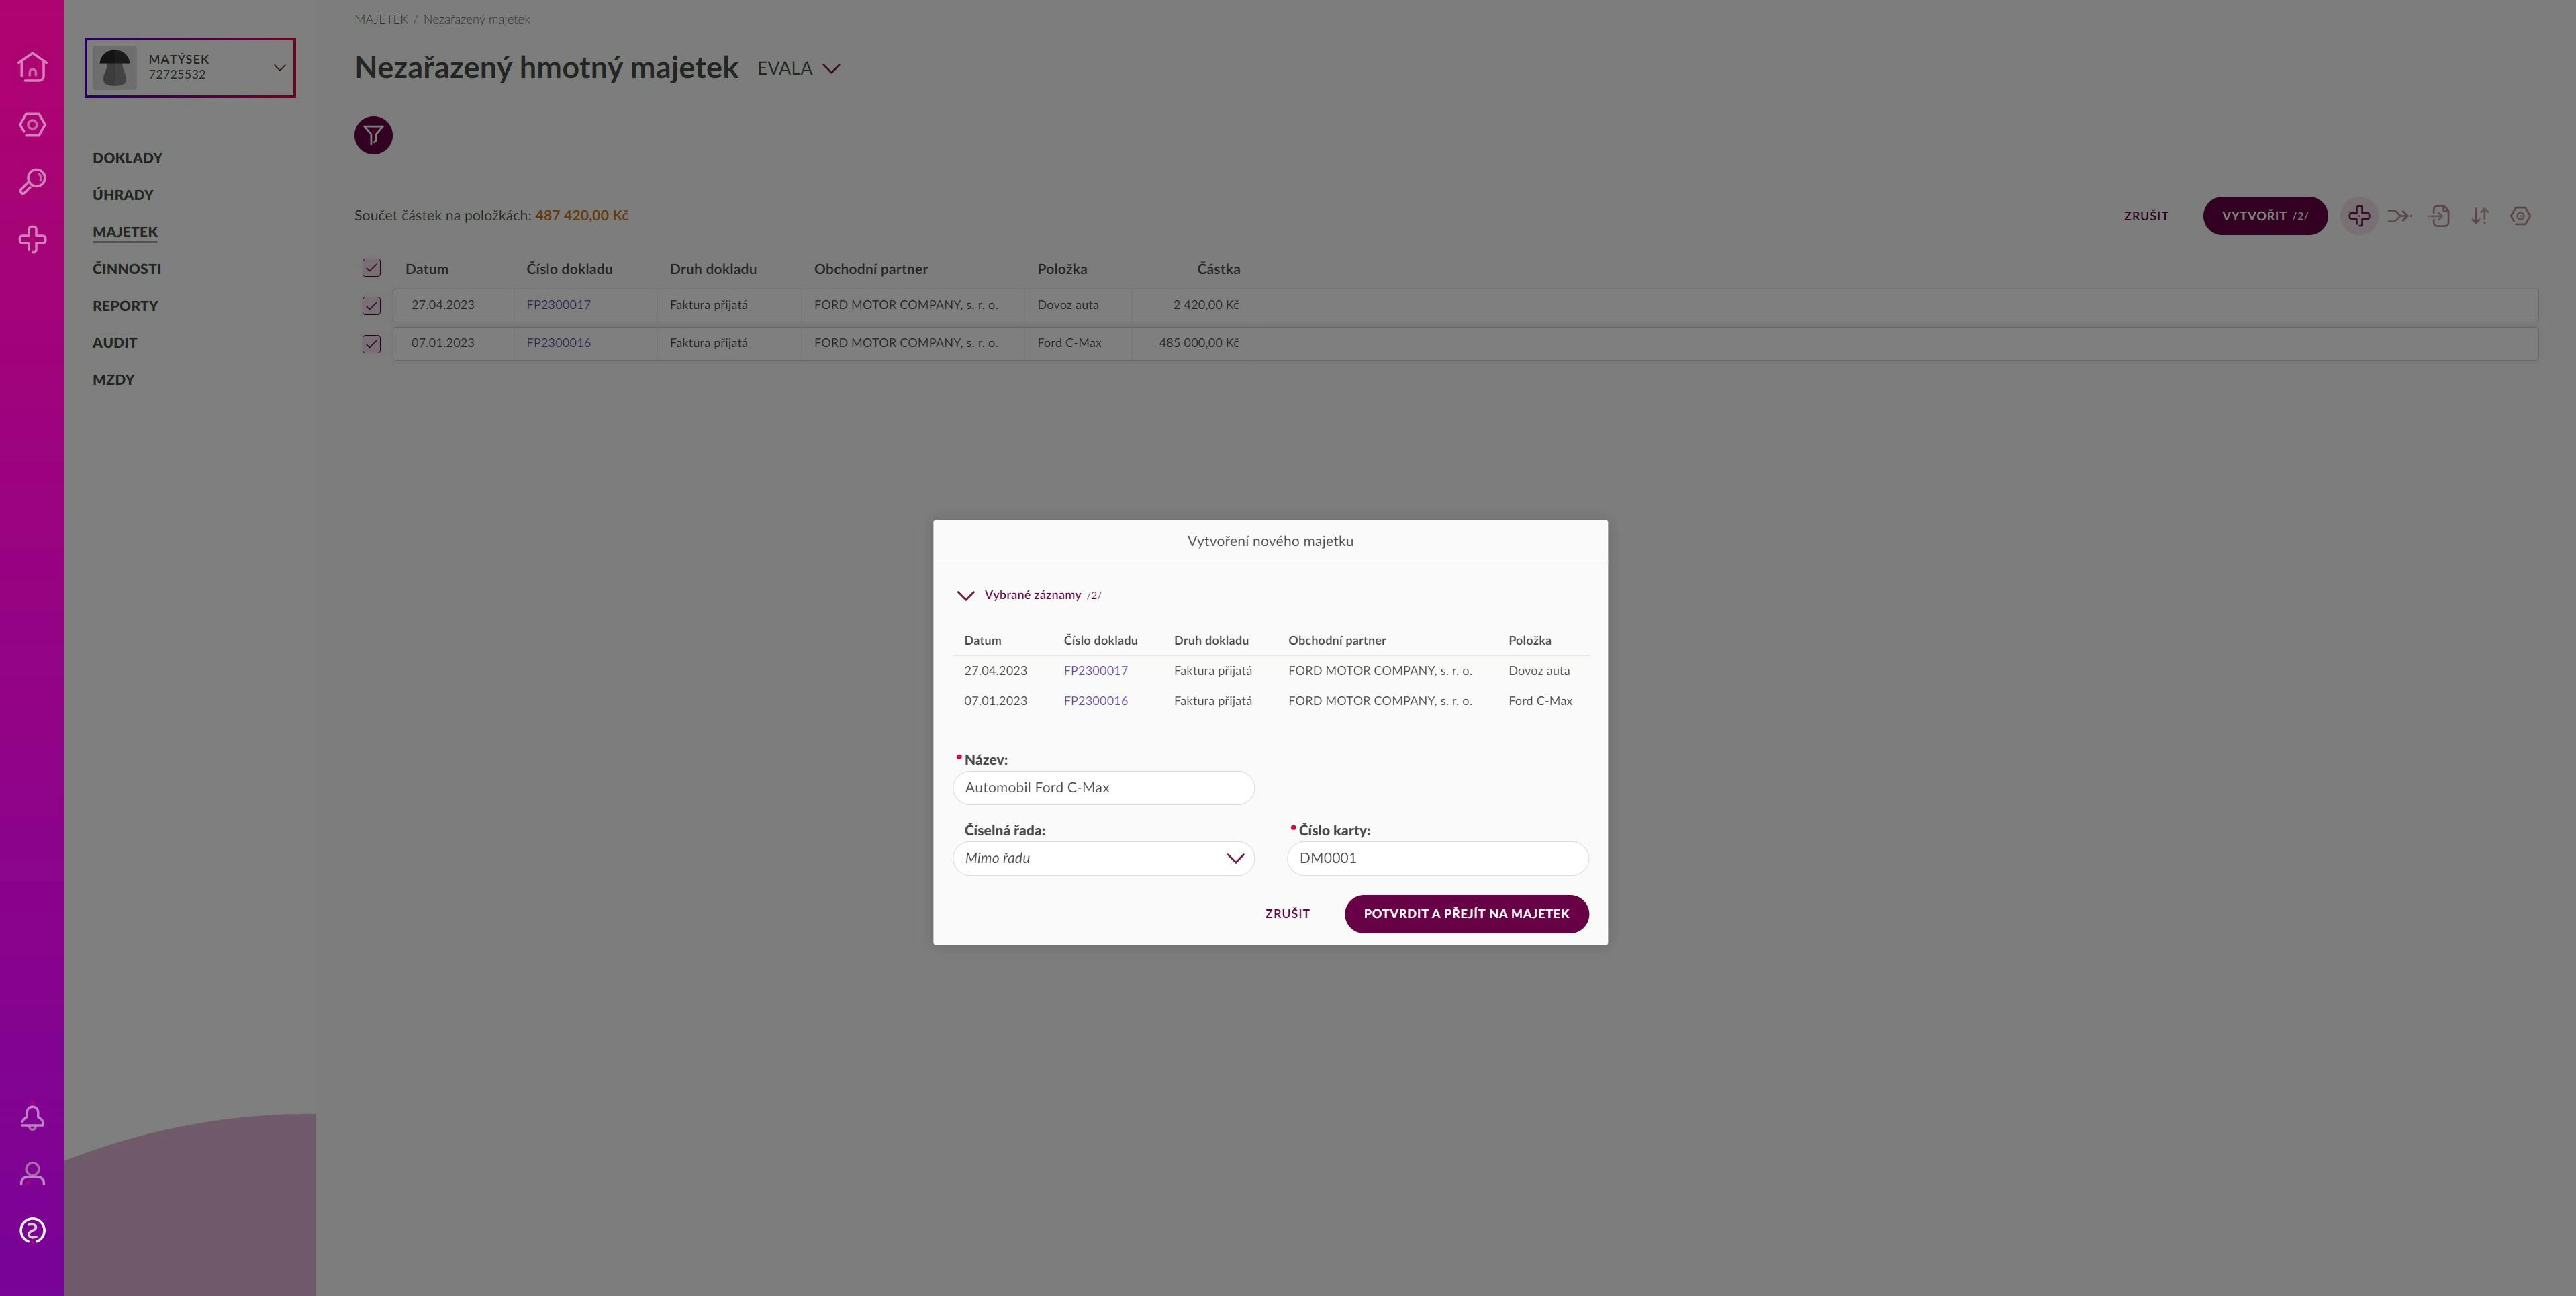Screen dimensions: 2576x1296
Task: Uncheck the row FP2300016 checkbox
Action: click(371, 344)
